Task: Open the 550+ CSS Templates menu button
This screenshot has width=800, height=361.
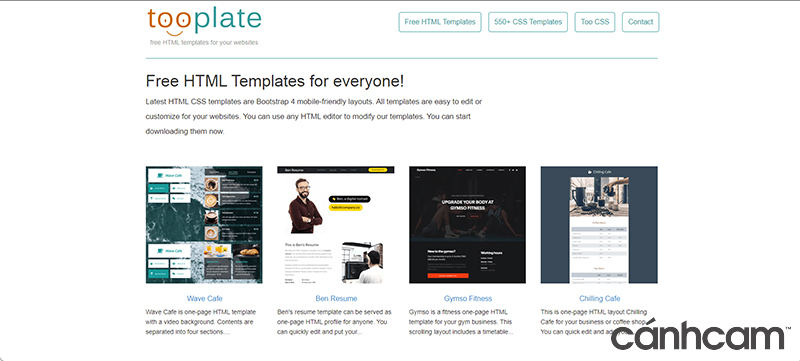Action: pos(528,22)
